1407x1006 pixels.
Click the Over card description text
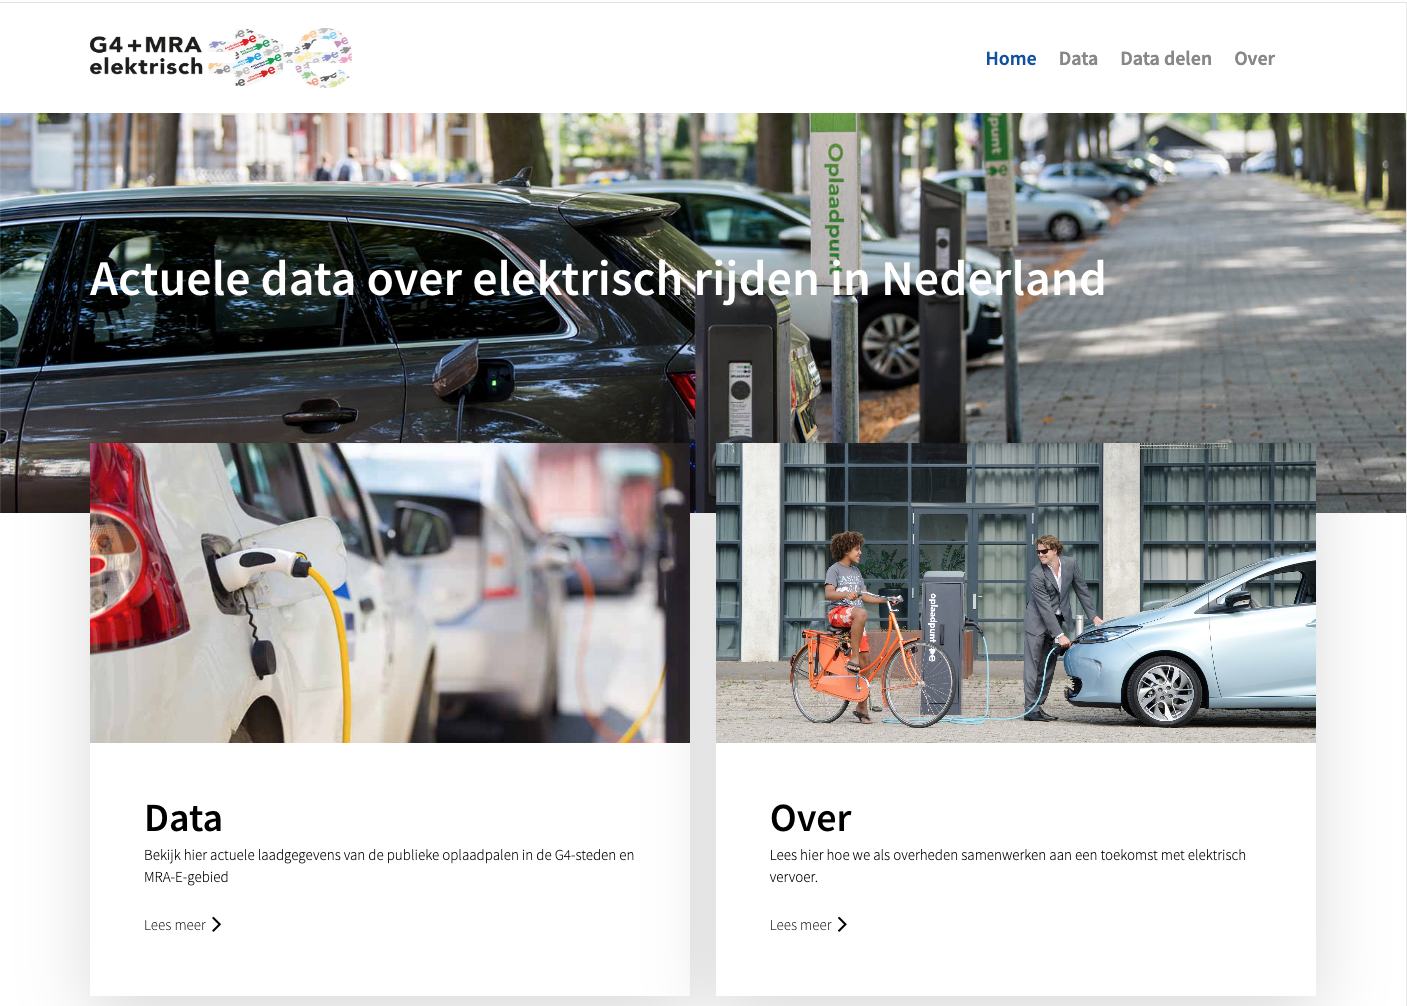pos(1007,866)
